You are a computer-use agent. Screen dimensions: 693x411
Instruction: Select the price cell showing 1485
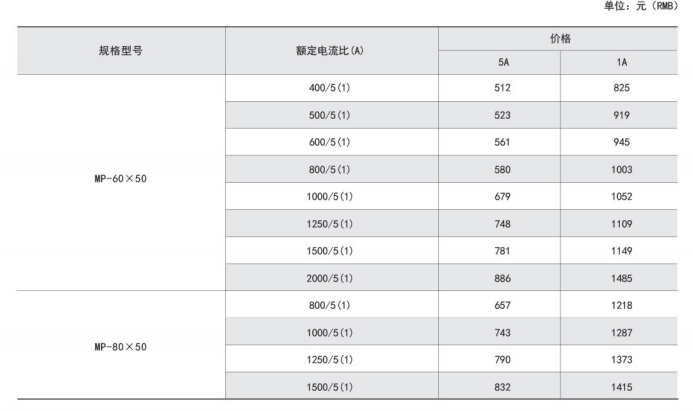click(x=622, y=277)
